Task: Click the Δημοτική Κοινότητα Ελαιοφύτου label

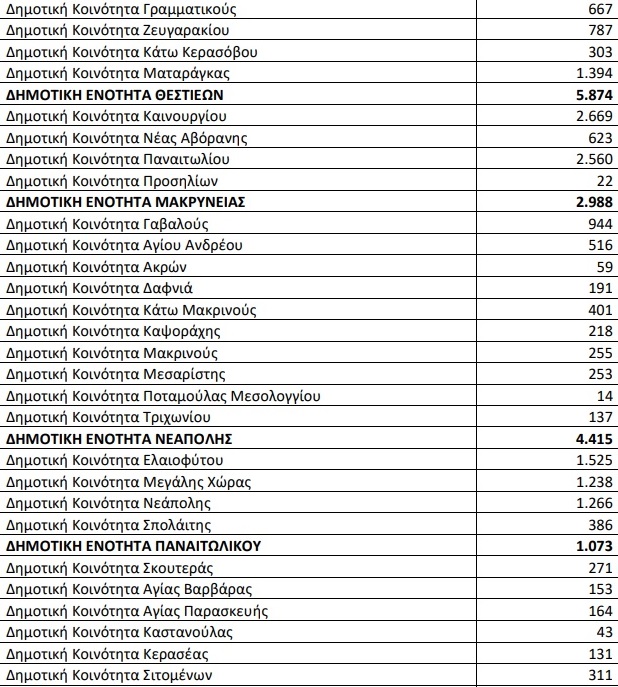Action: [112, 460]
